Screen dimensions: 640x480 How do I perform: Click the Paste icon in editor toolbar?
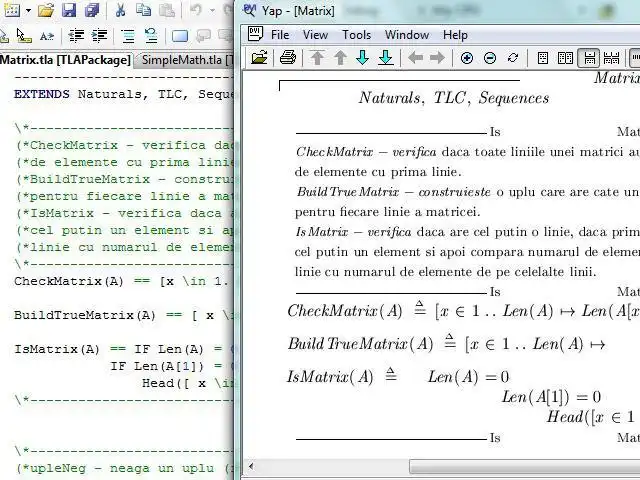(x=167, y=10)
